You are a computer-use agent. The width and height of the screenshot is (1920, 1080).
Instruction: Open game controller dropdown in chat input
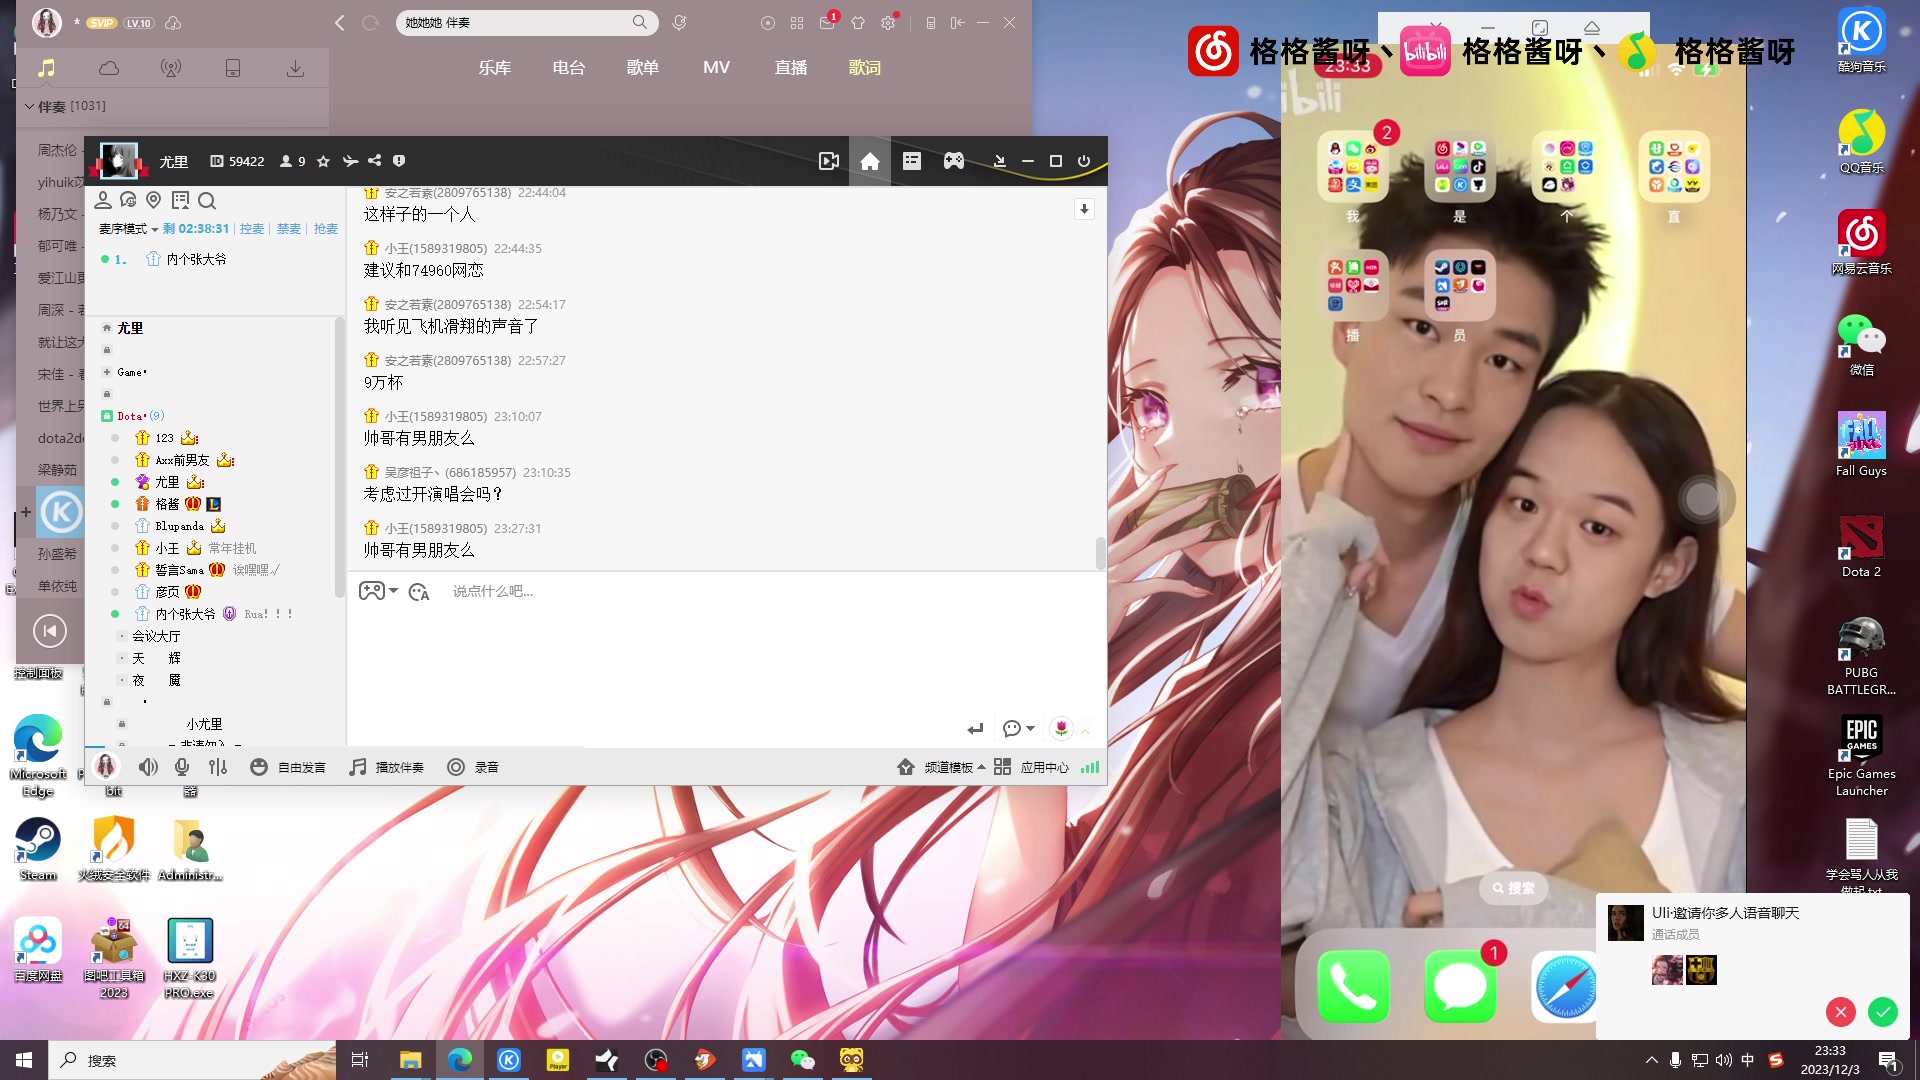tap(379, 591)
